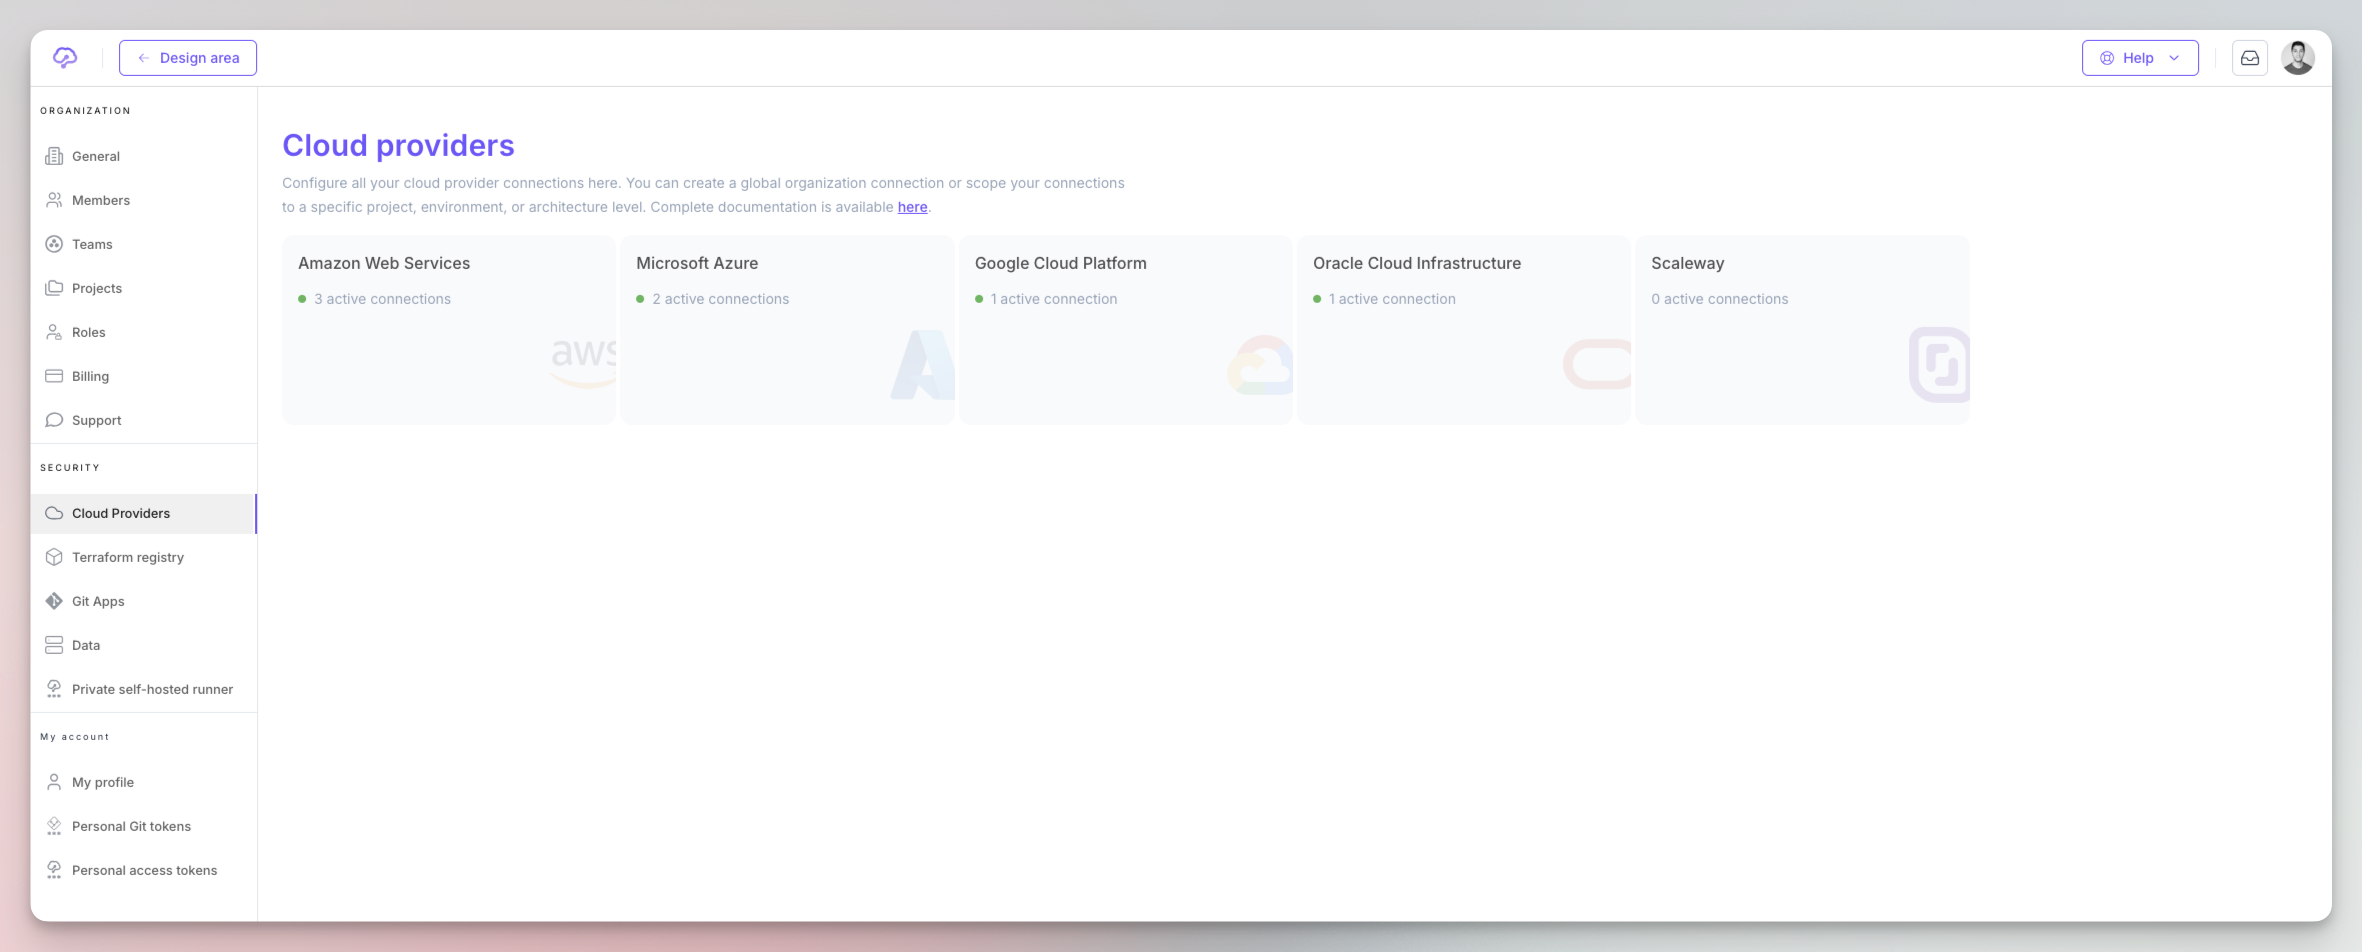Open the Data label
Screen dimensions: 2362x952
[x=86, y=645]
